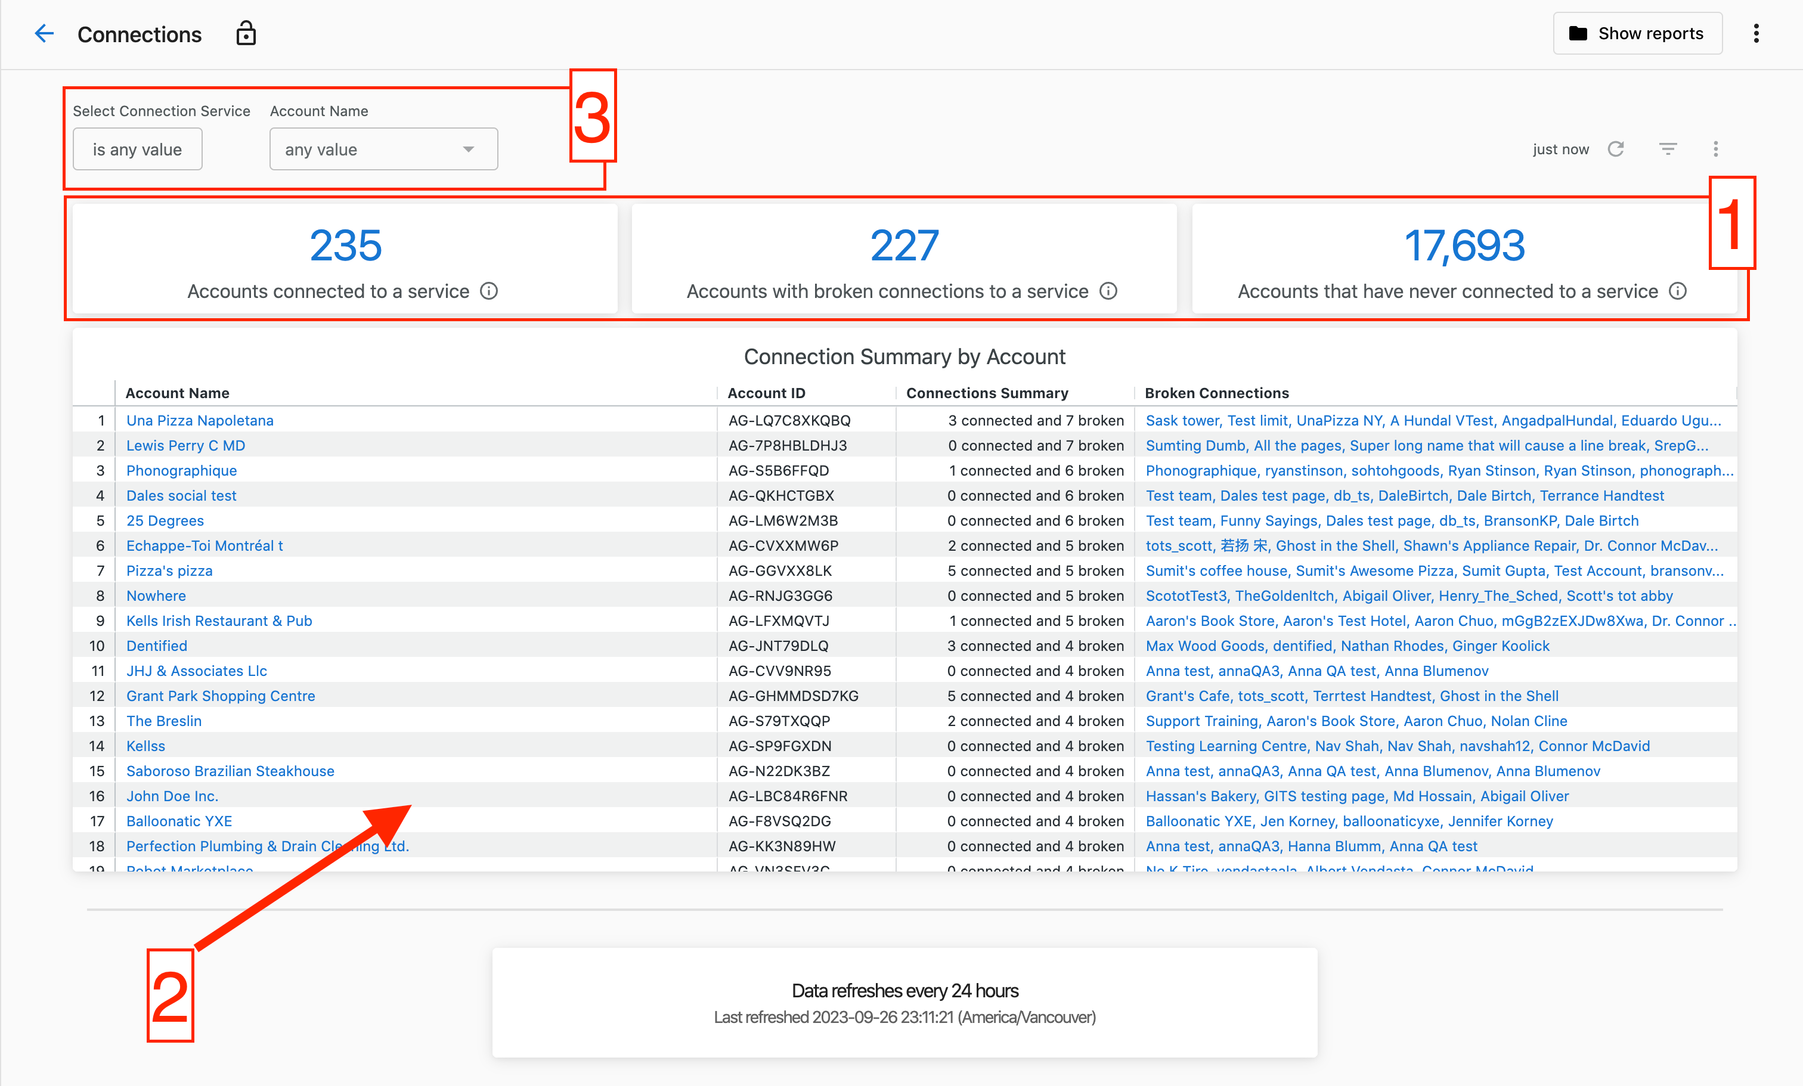Open Grant Park Shopping Centre link

220,695
